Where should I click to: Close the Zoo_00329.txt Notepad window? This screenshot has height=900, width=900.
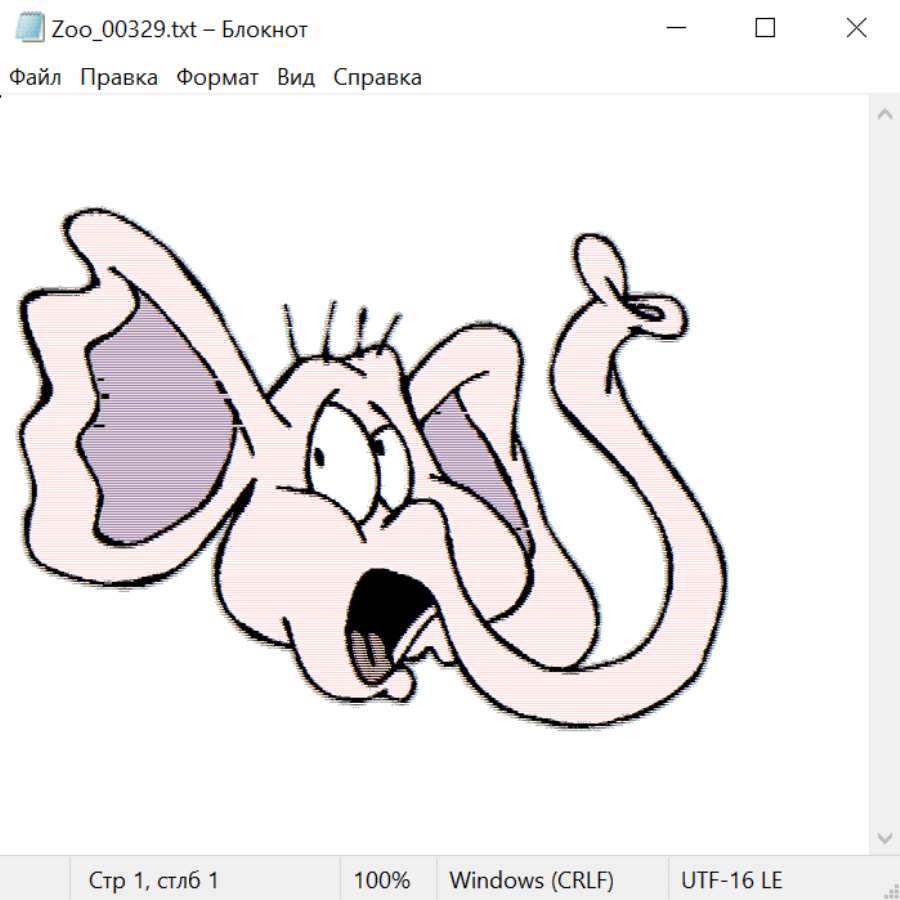[856, 29]
